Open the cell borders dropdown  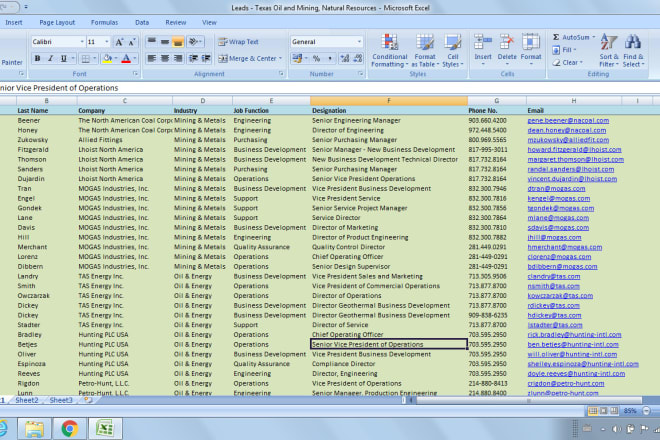tap(94, 59)
